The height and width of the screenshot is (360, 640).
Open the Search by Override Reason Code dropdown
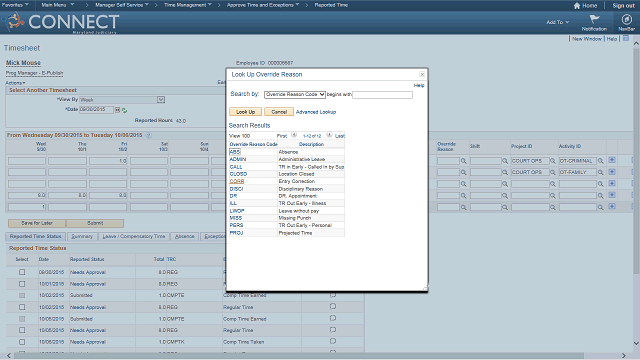coord(295,95)
